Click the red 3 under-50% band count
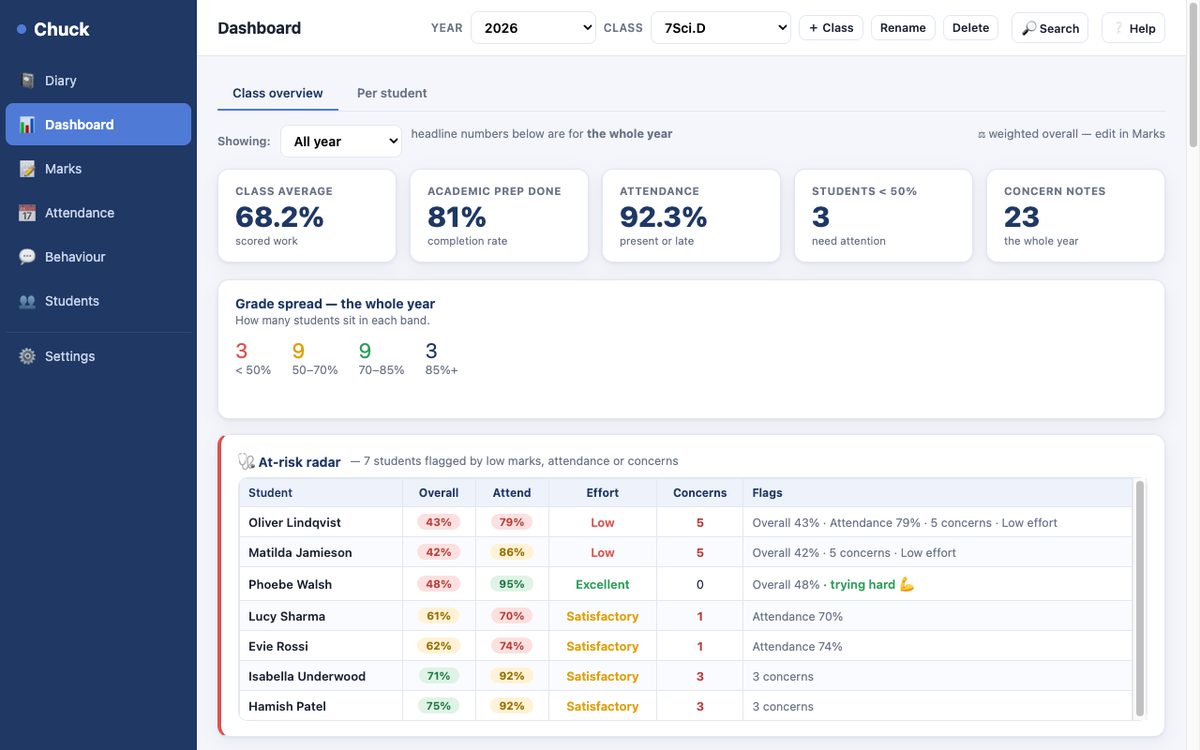 241,351
